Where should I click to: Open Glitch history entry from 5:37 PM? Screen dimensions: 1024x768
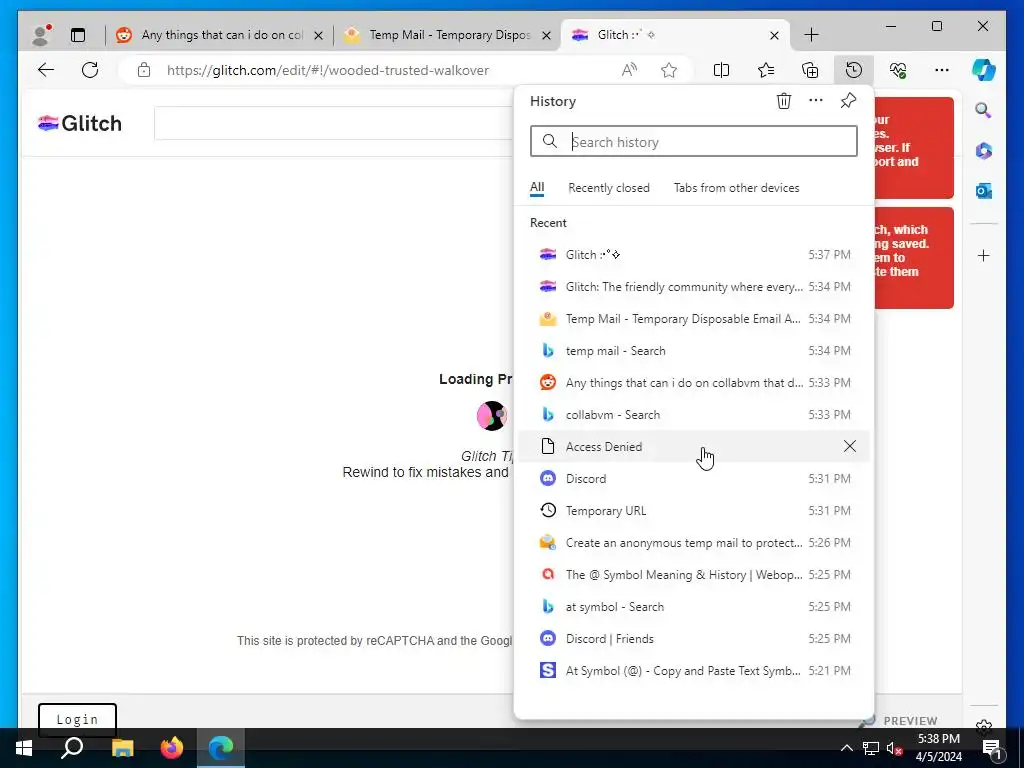pos(694,255)
